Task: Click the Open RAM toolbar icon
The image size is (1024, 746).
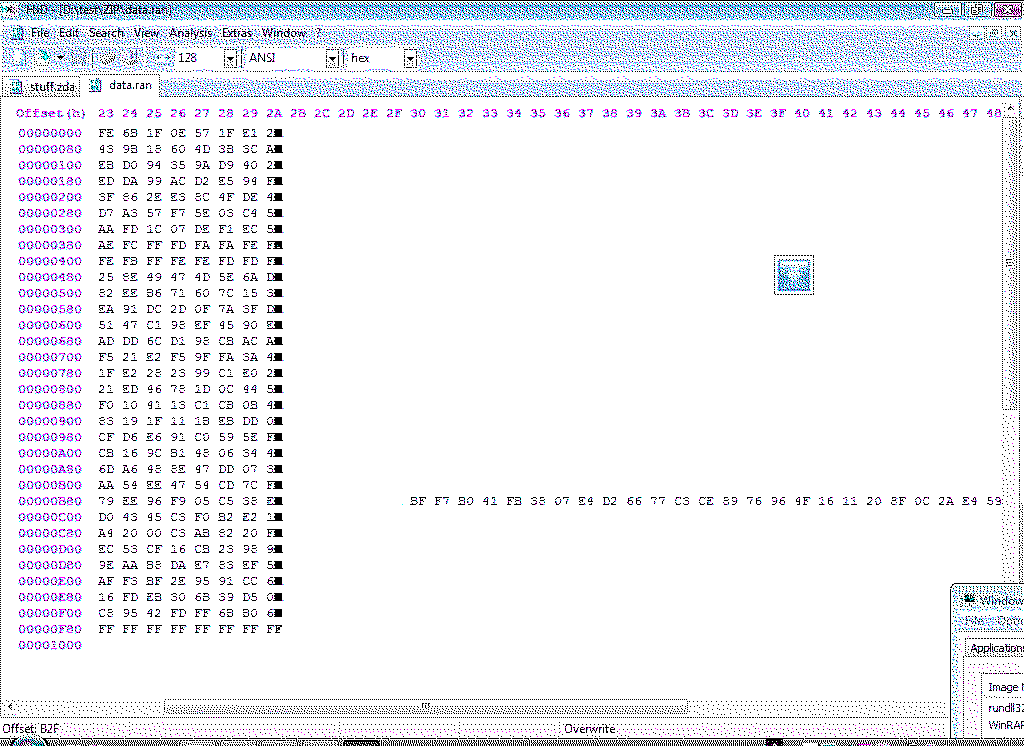Action: click(x=108, y=57)
